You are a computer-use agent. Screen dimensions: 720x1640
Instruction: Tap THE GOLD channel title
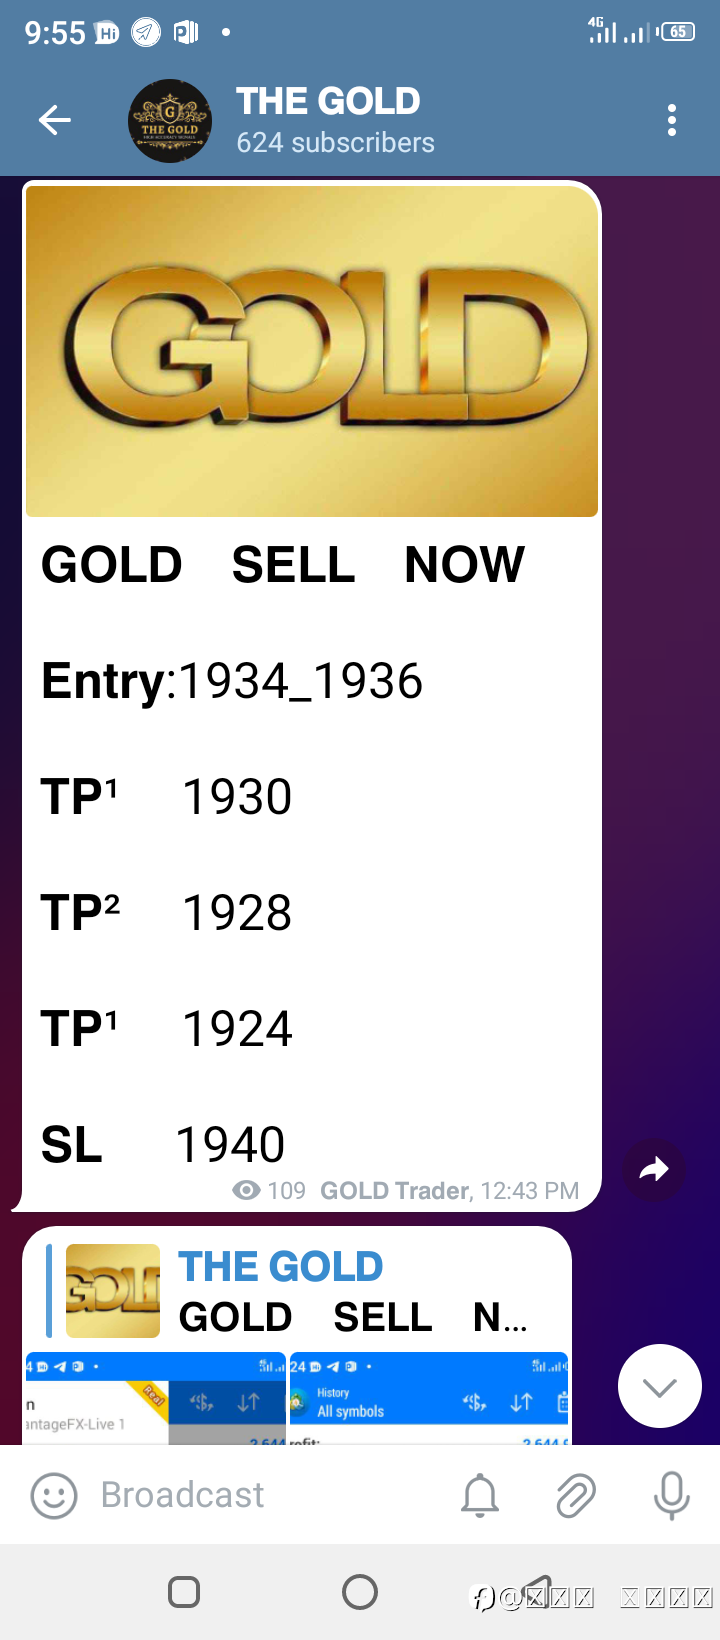coord(328,102)
